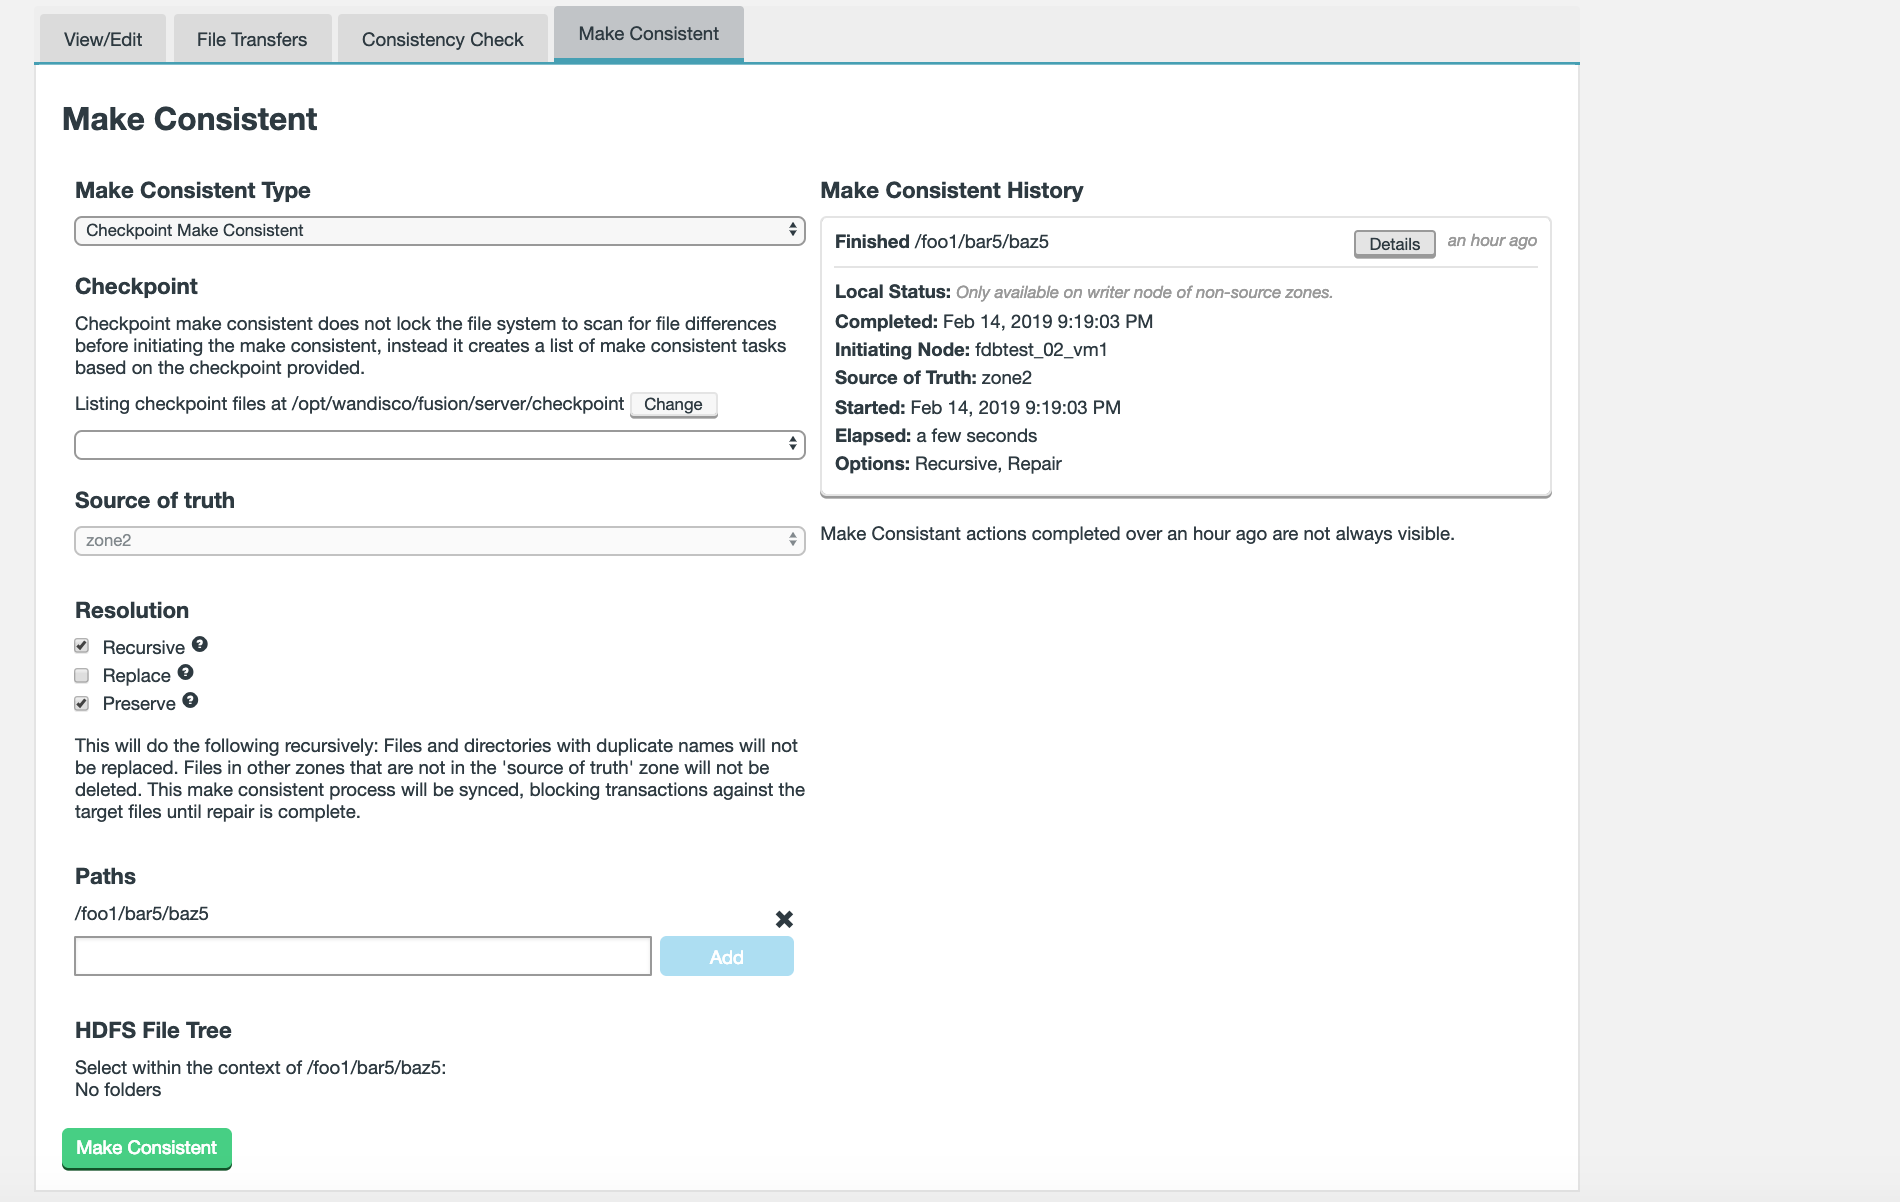
Task: Click the Finished /foo1/bar5/baz5 history entry
Action: coord(942,242)
